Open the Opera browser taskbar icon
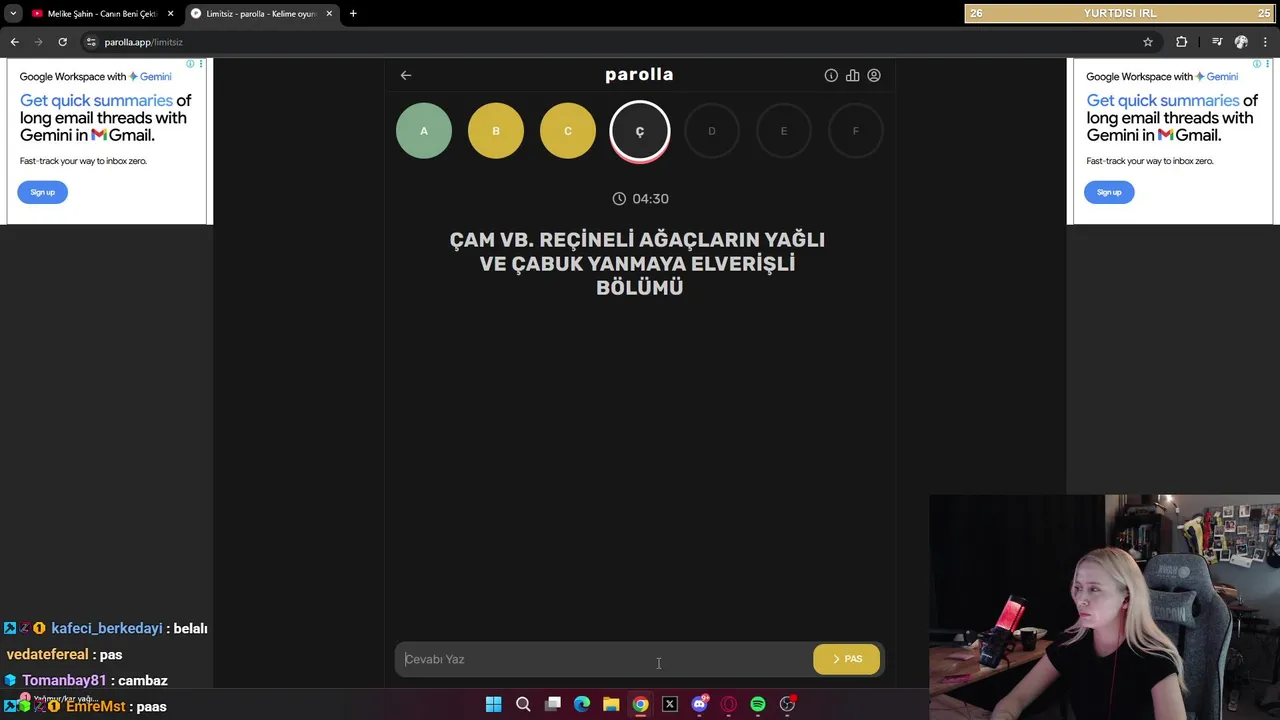Viewport: 1280px width, 720px height. 729,705
